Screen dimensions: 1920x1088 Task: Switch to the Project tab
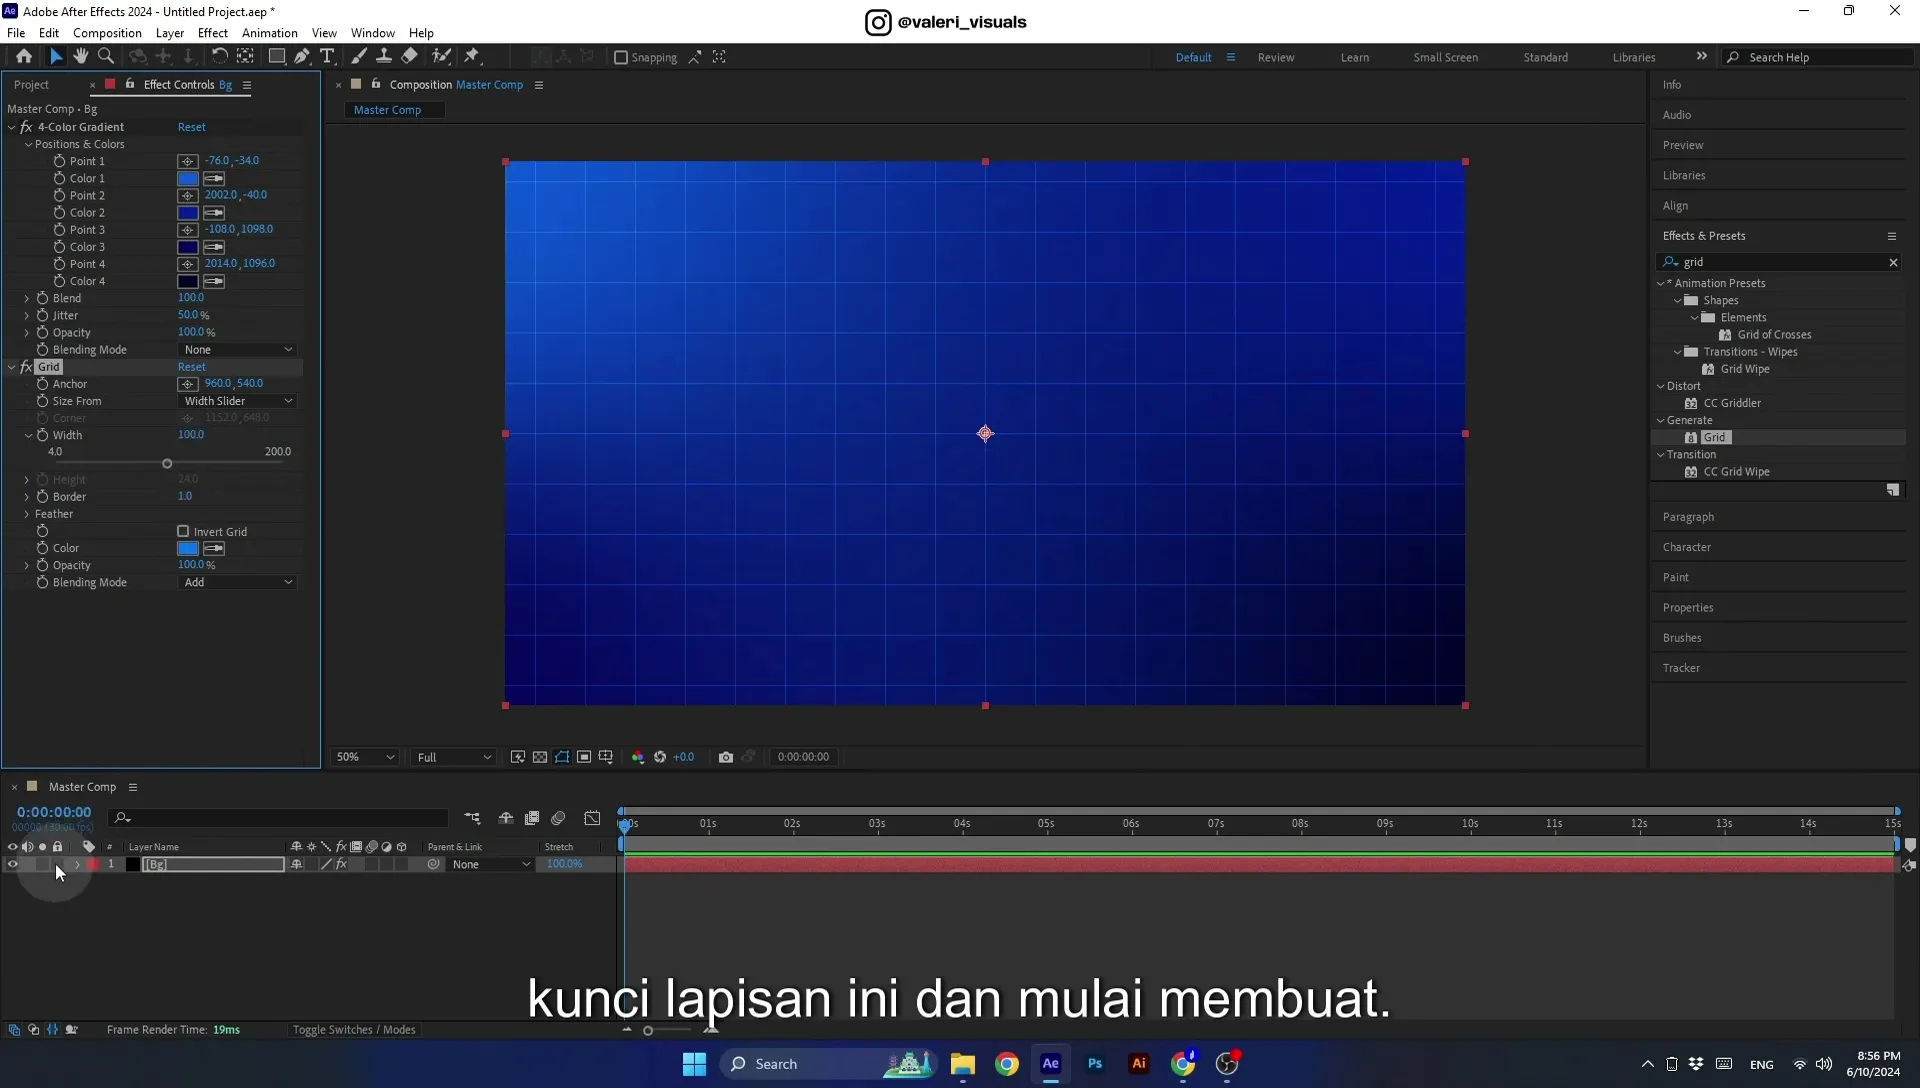pyautogui.click(x=31, y=85)
